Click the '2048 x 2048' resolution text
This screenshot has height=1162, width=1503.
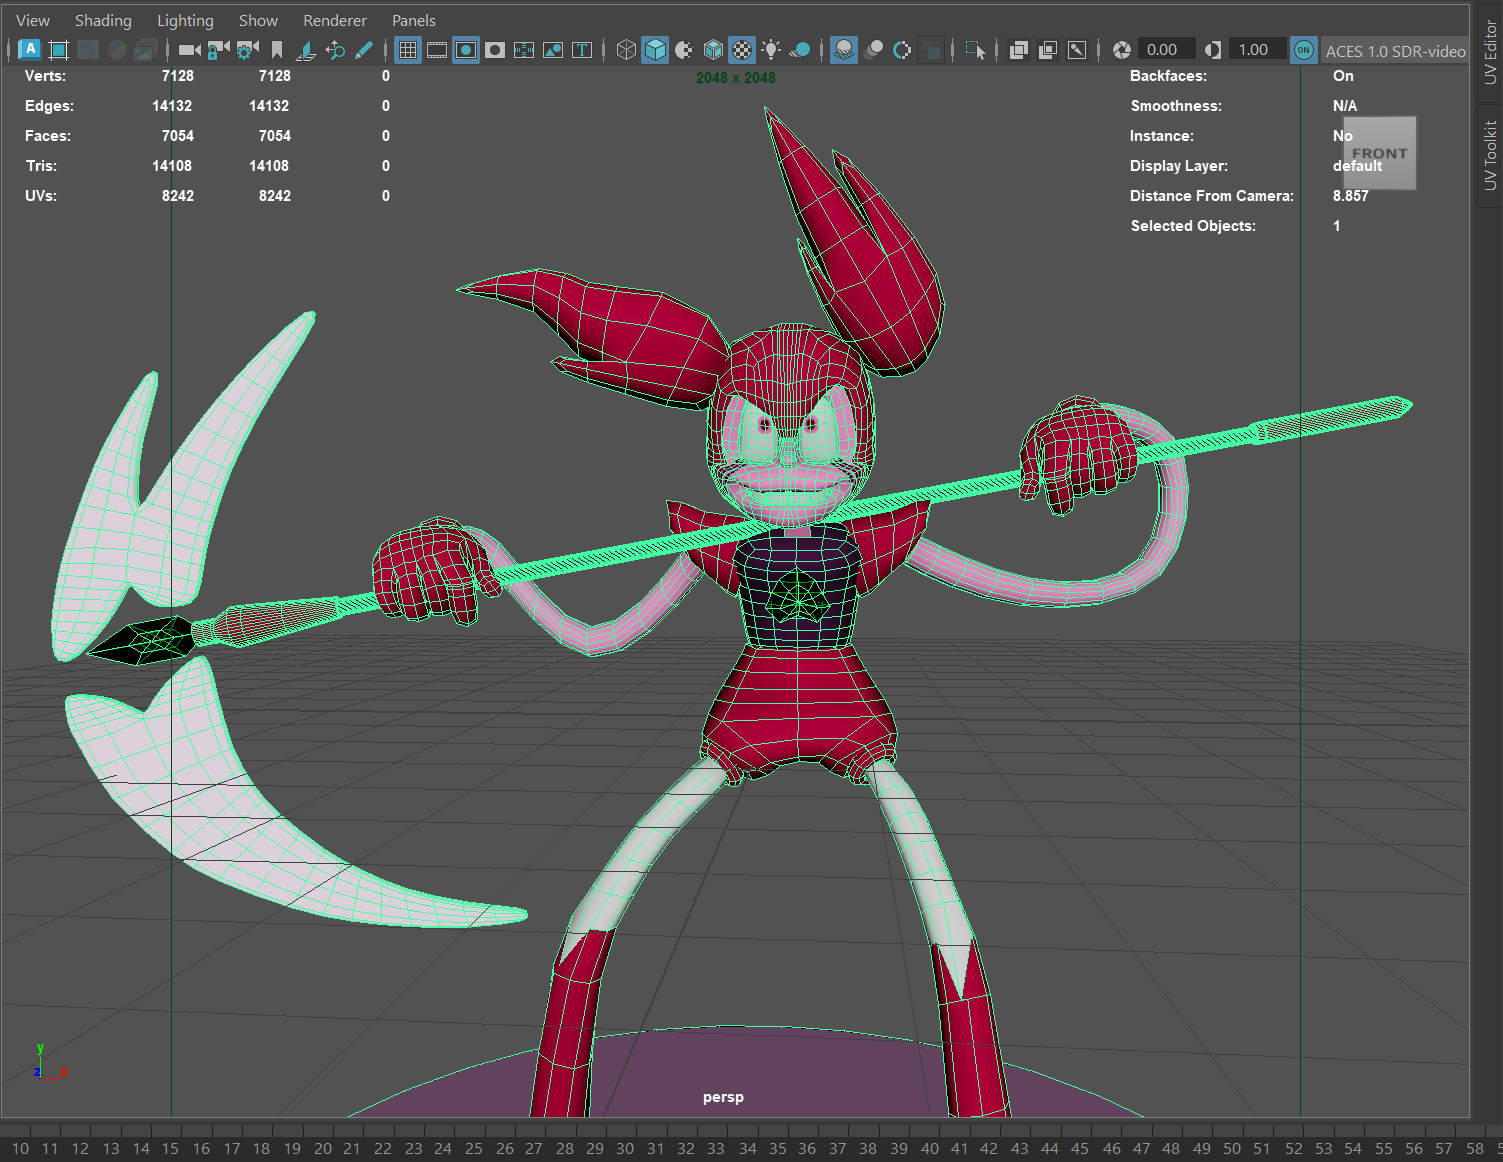(736, 77)
